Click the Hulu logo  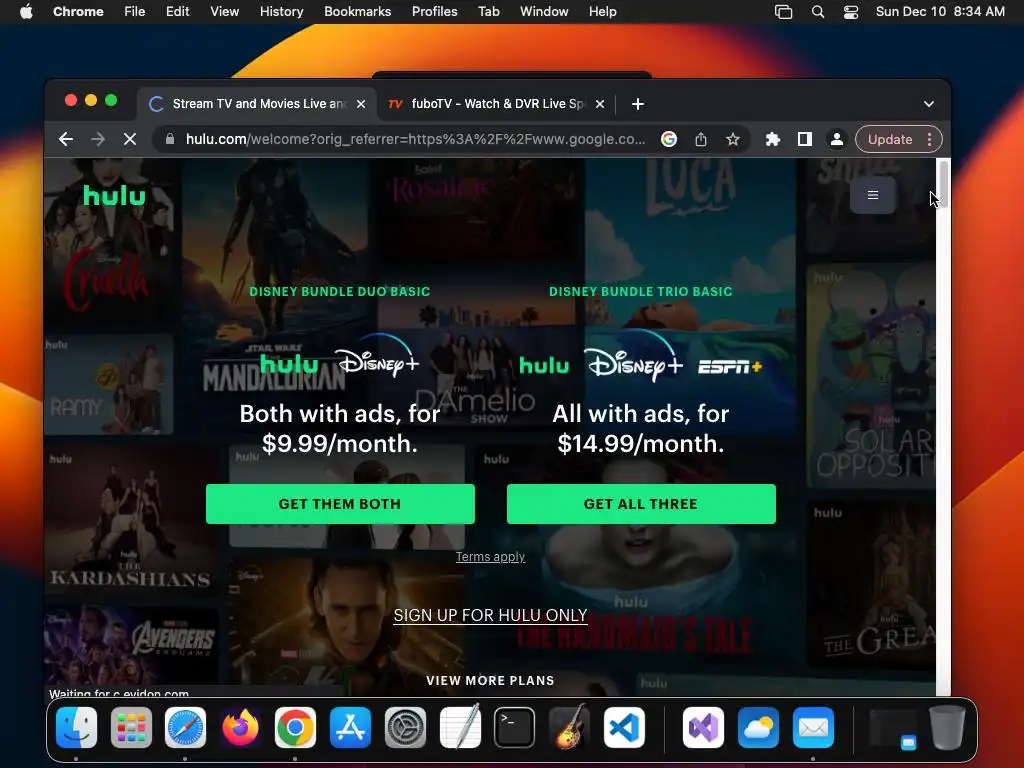click(x=114, y=195)
